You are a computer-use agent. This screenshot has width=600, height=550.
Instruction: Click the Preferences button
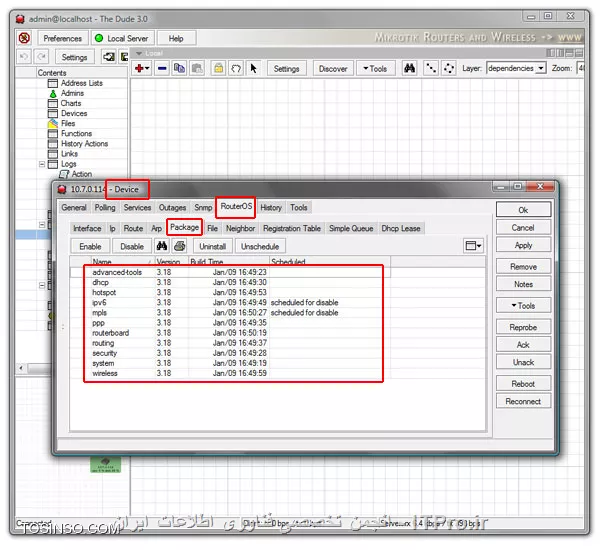[63, 38]
